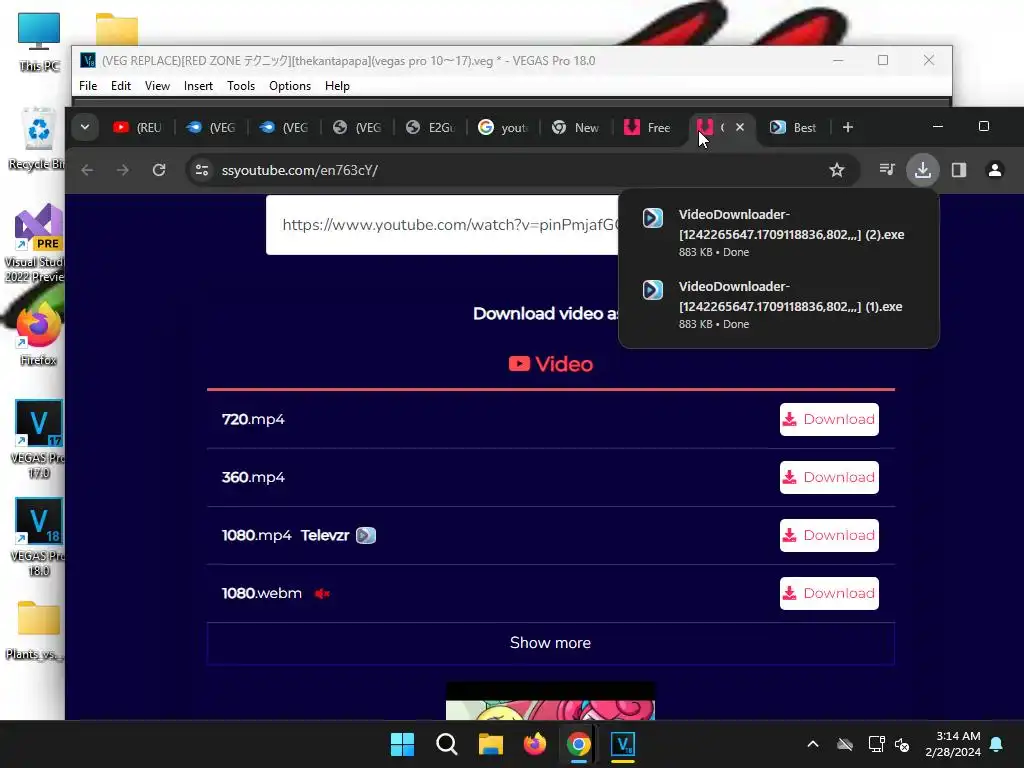Switch to the Free browser tab
The height and width of the screenshot is (768, 1024).
click(648, 127)
